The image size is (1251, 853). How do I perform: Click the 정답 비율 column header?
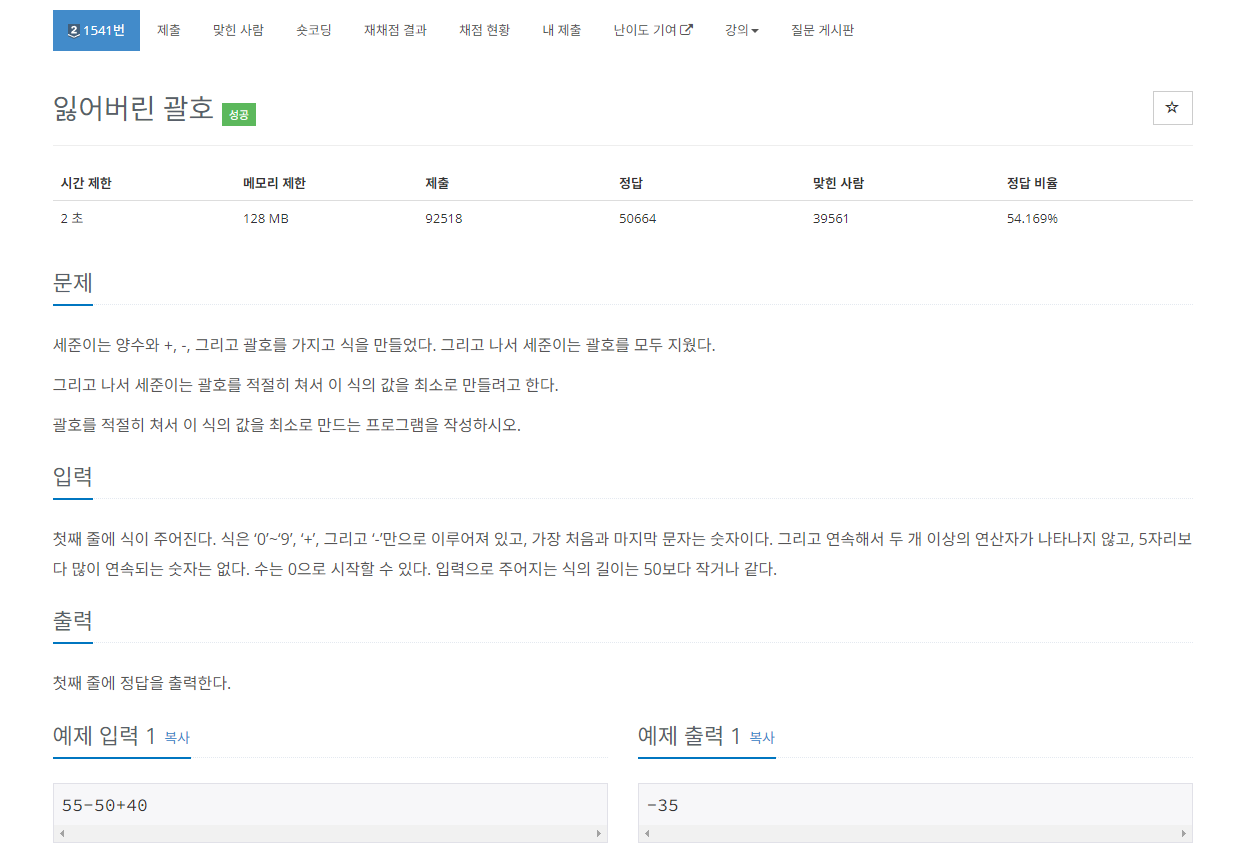click(1032, 183)
